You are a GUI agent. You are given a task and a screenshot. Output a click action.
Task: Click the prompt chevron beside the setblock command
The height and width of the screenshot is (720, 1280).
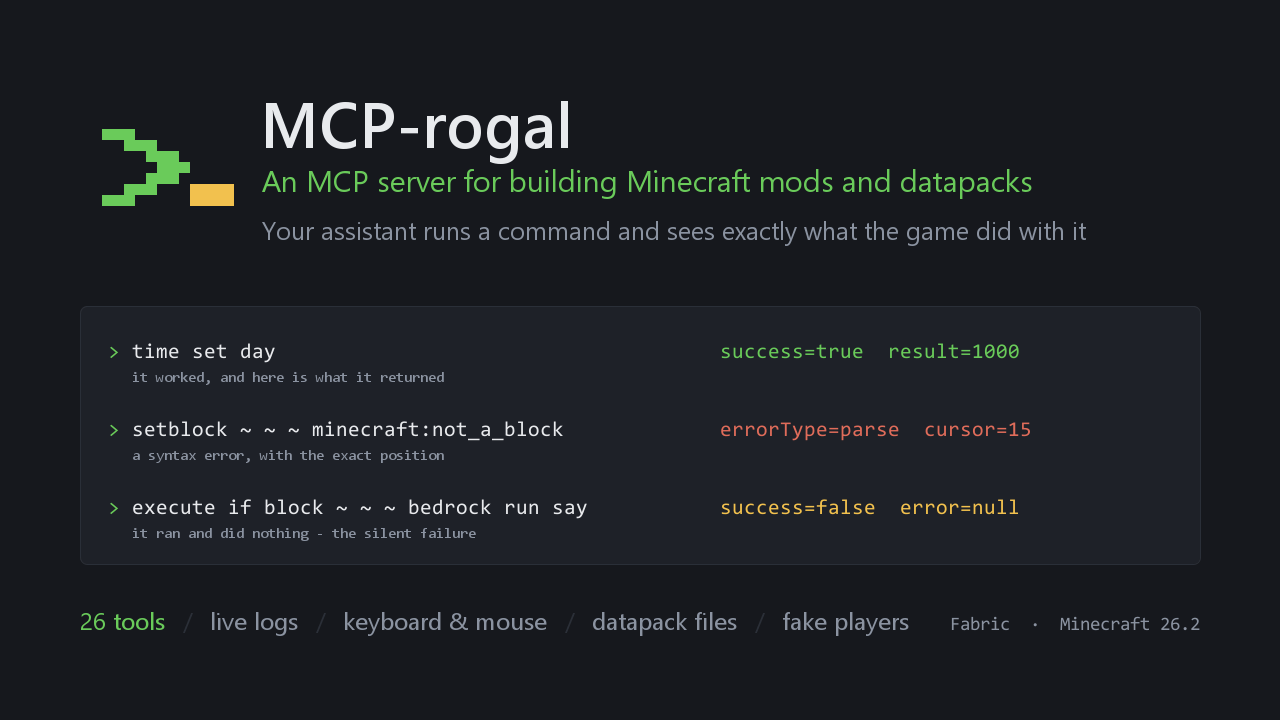[114, 430]
